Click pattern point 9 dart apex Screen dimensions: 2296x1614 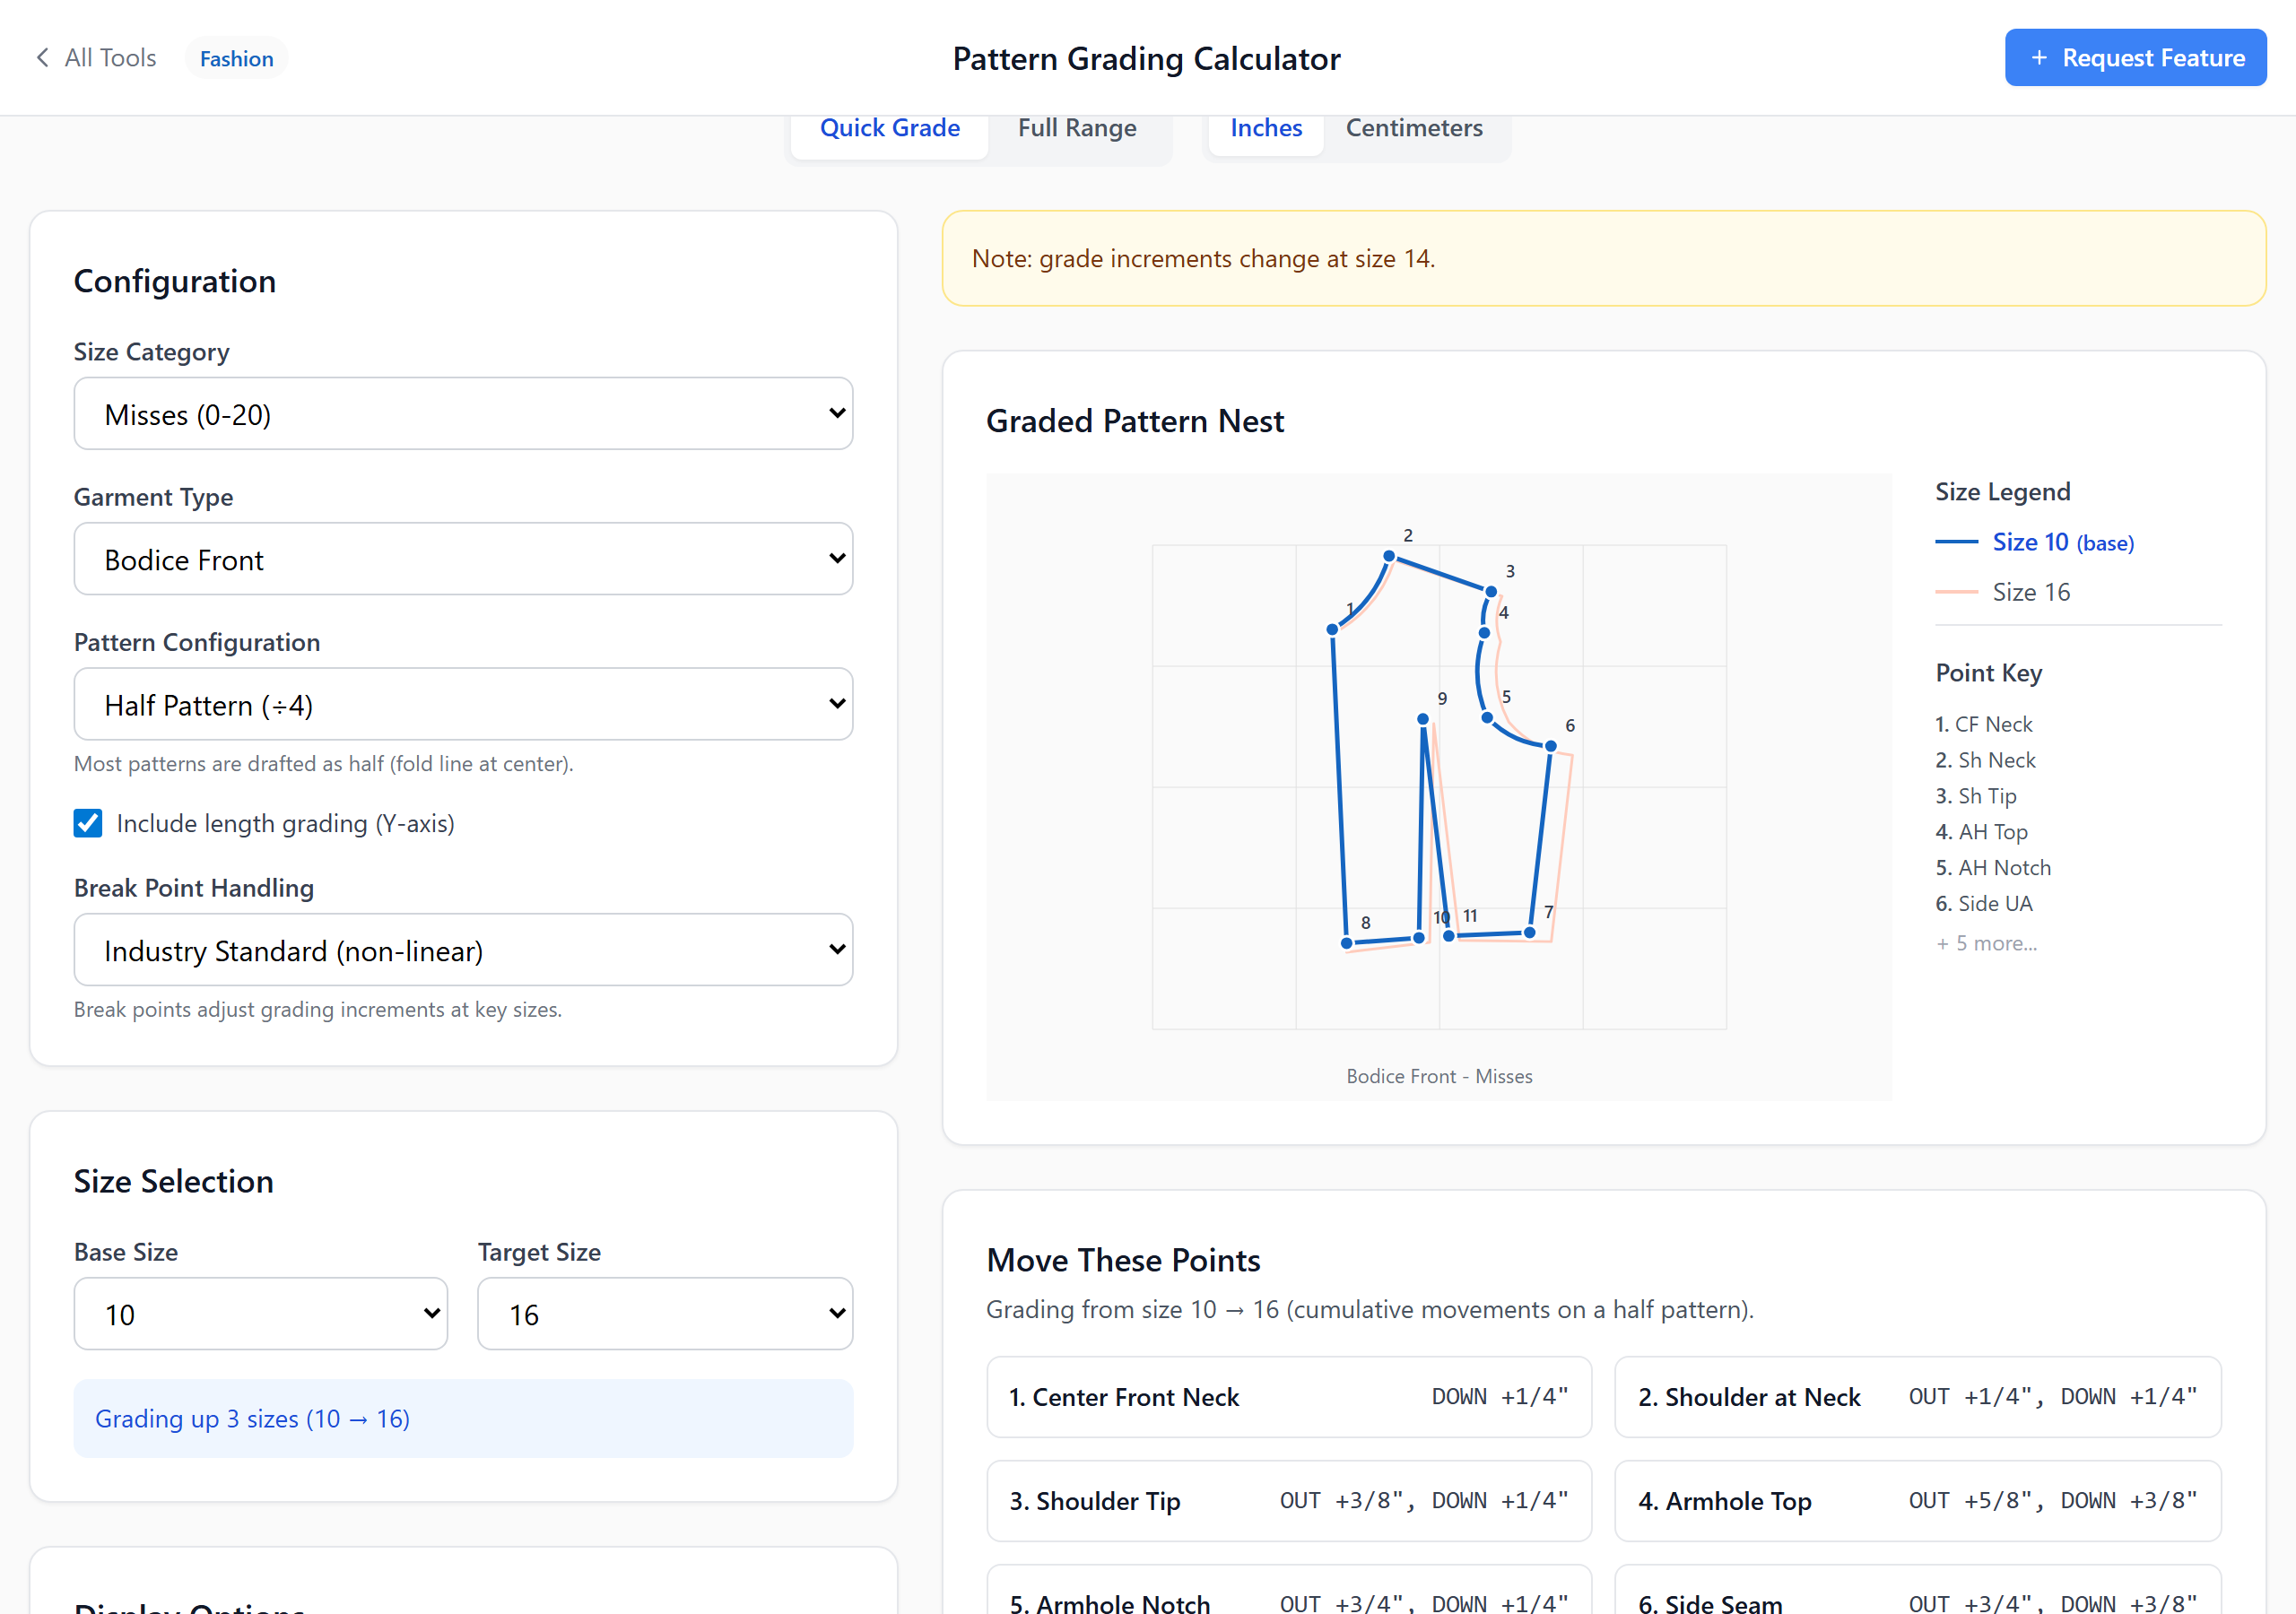coord(1422,719)
